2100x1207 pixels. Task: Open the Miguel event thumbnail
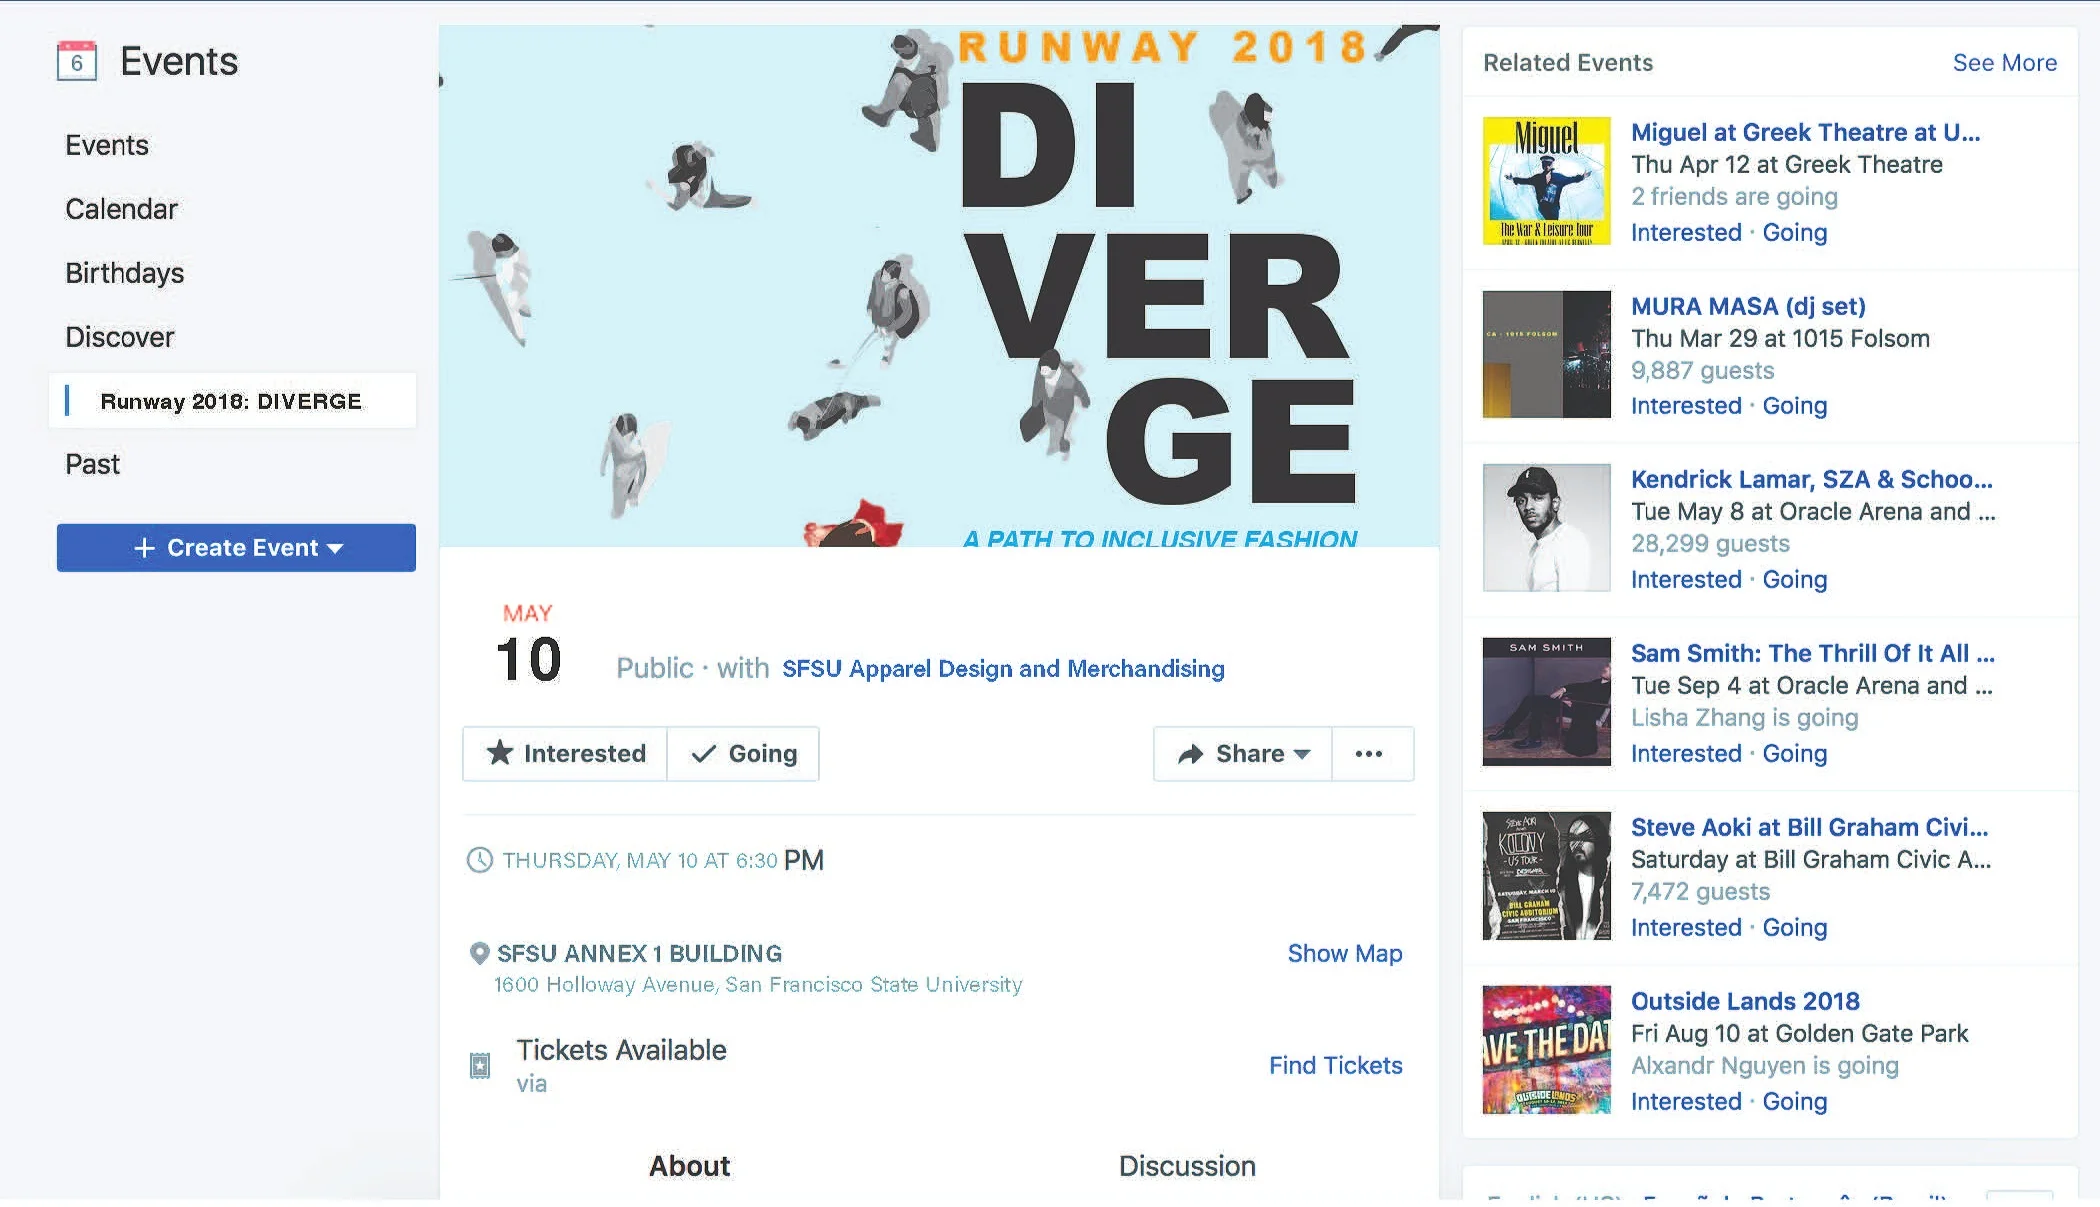[x=1547, y=181]
